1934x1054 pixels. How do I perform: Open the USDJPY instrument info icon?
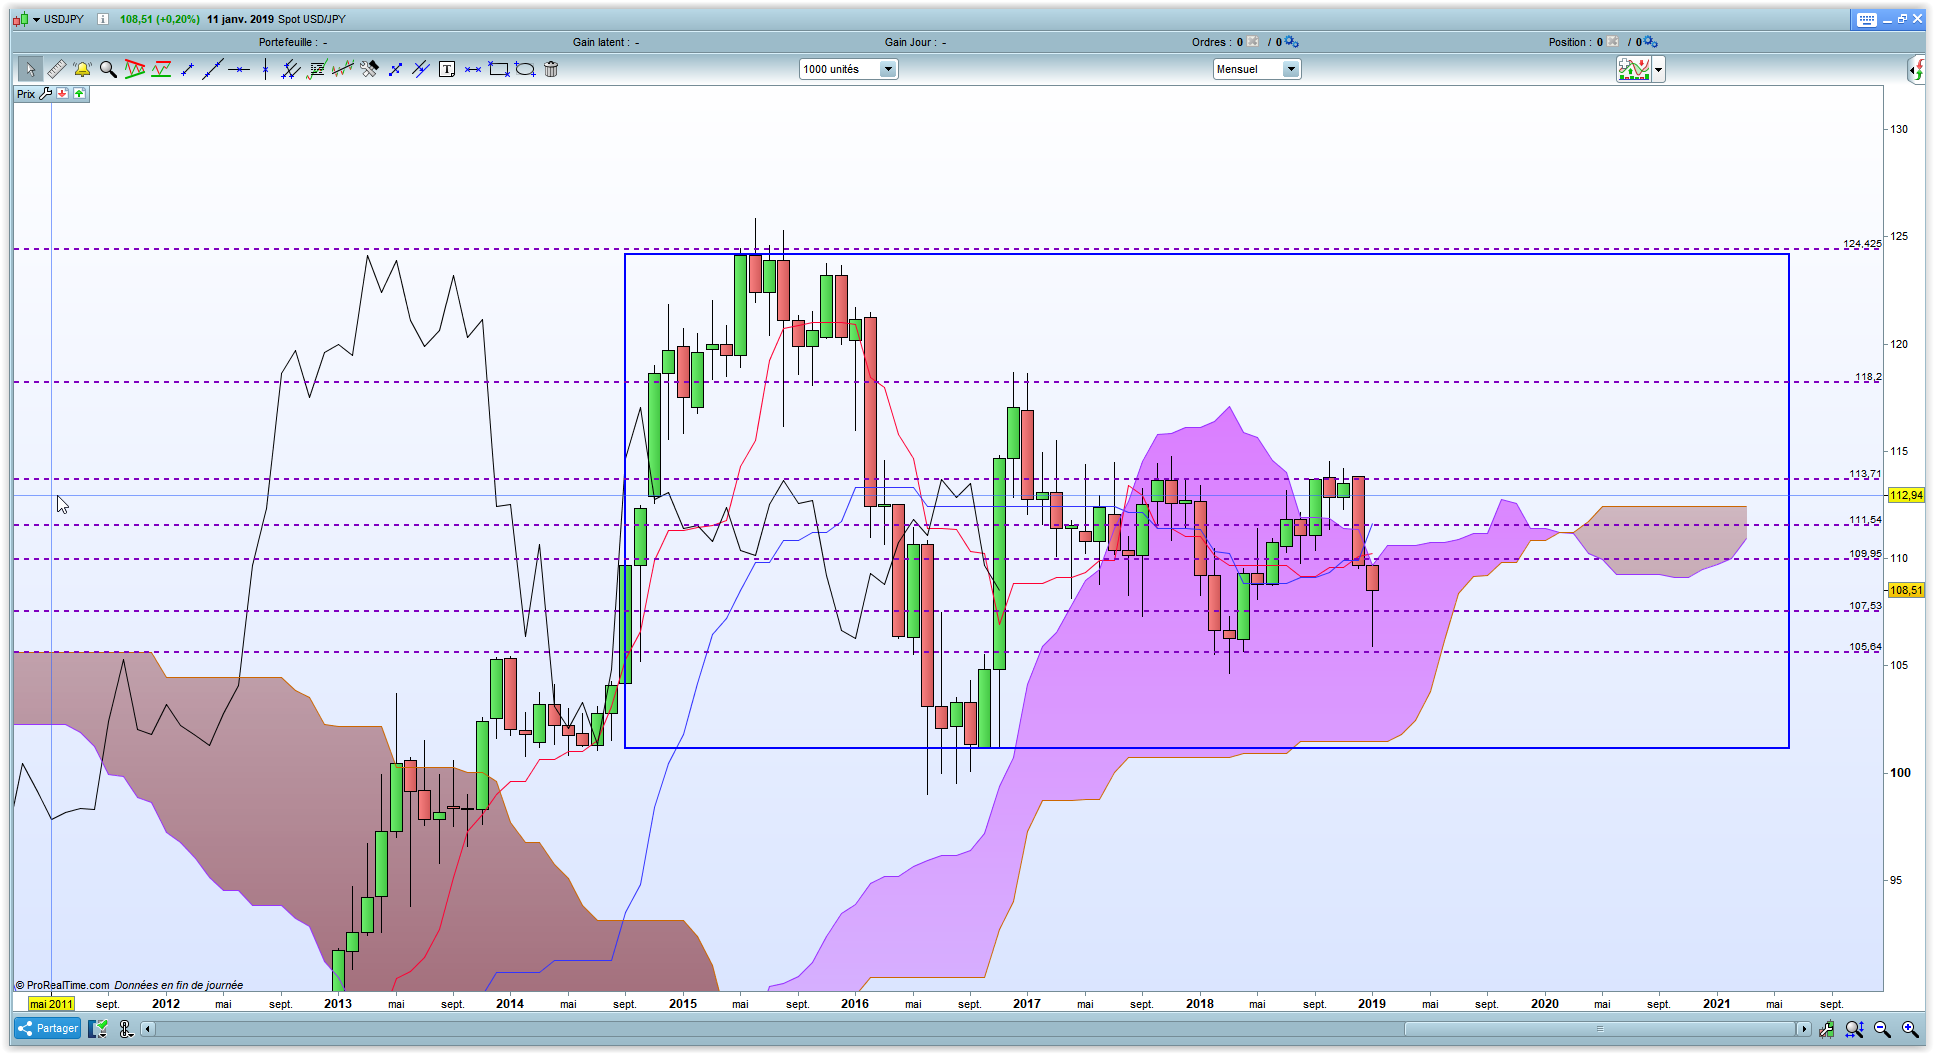[103, 19]
